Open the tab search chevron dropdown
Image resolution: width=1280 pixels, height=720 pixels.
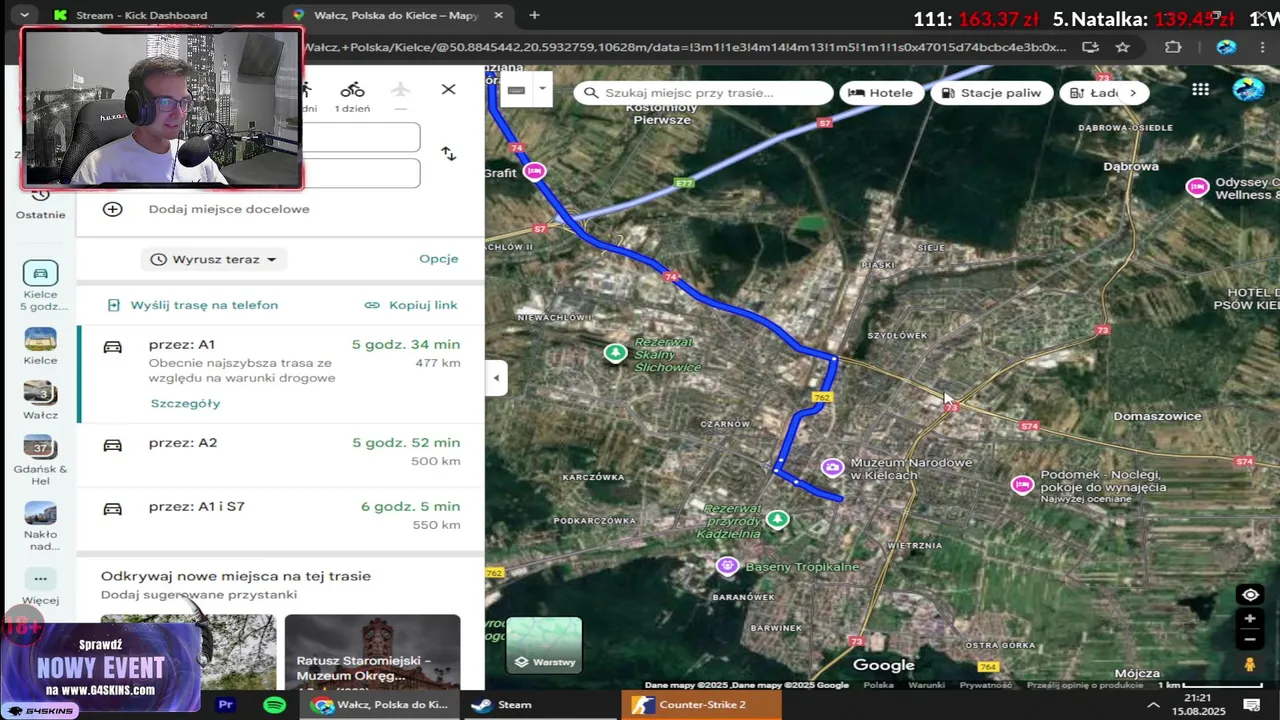tap(24, 15)
